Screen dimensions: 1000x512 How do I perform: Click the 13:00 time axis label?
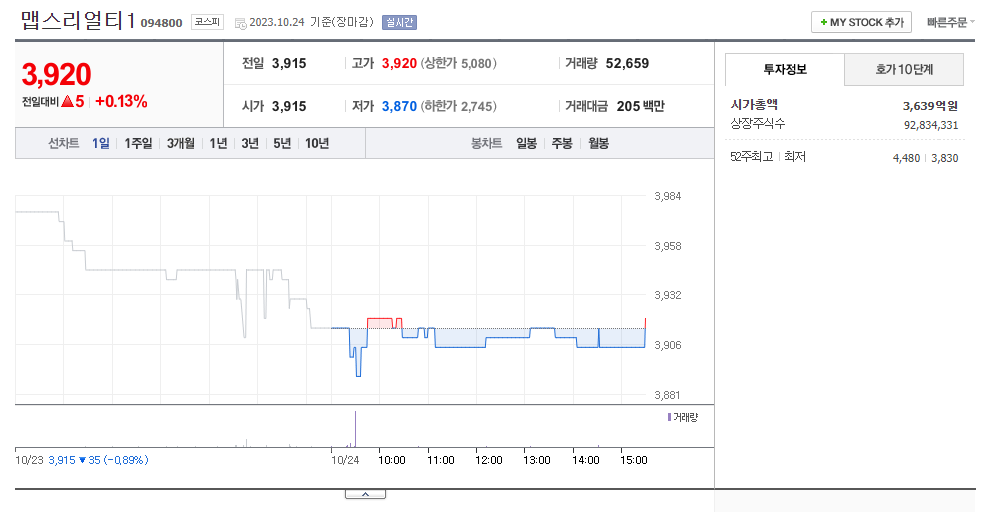tap(537, 460)
